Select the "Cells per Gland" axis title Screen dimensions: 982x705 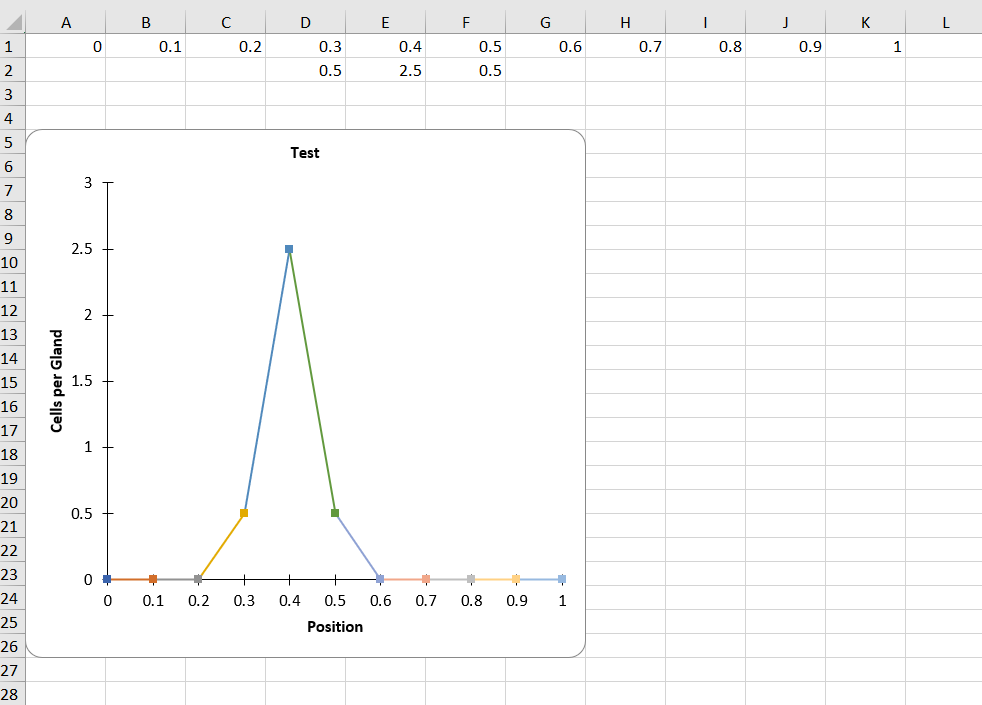[58, 381]
